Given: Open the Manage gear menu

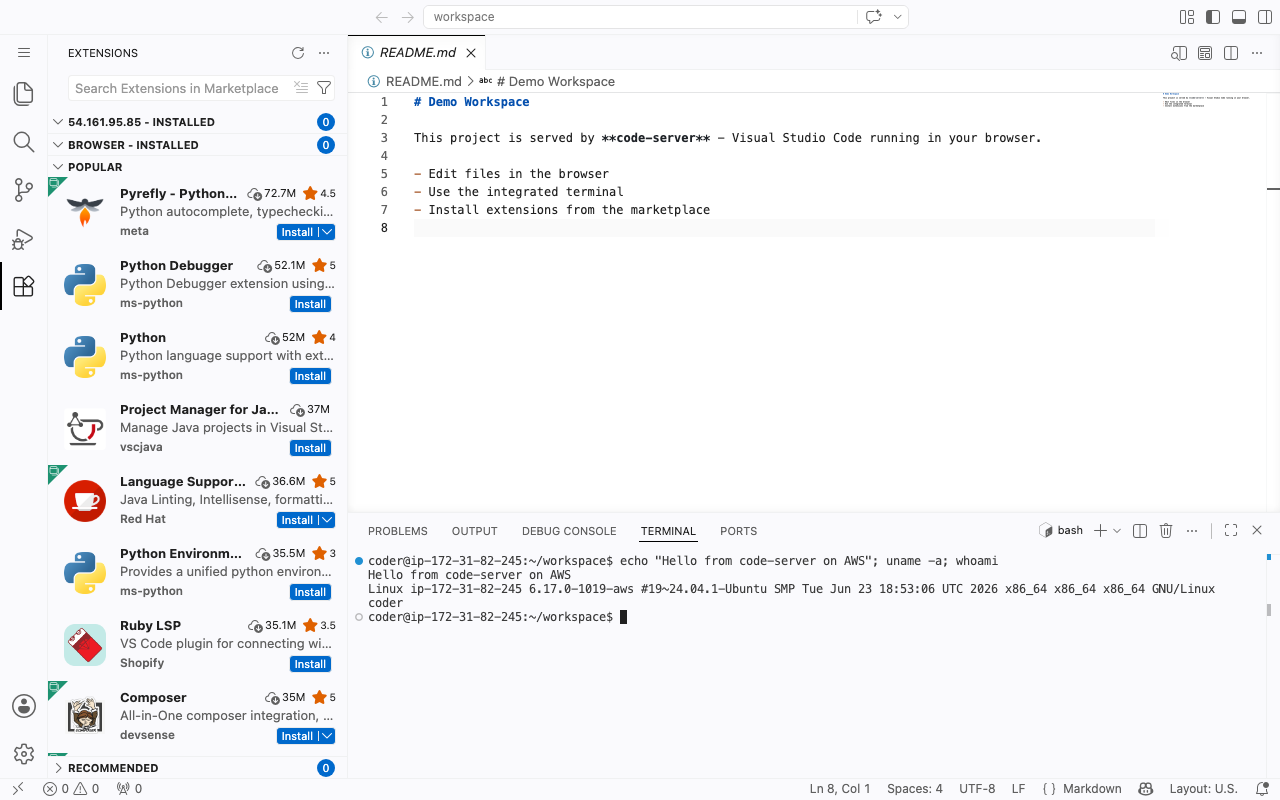Looking at the screenshot, I should point(24,754).
